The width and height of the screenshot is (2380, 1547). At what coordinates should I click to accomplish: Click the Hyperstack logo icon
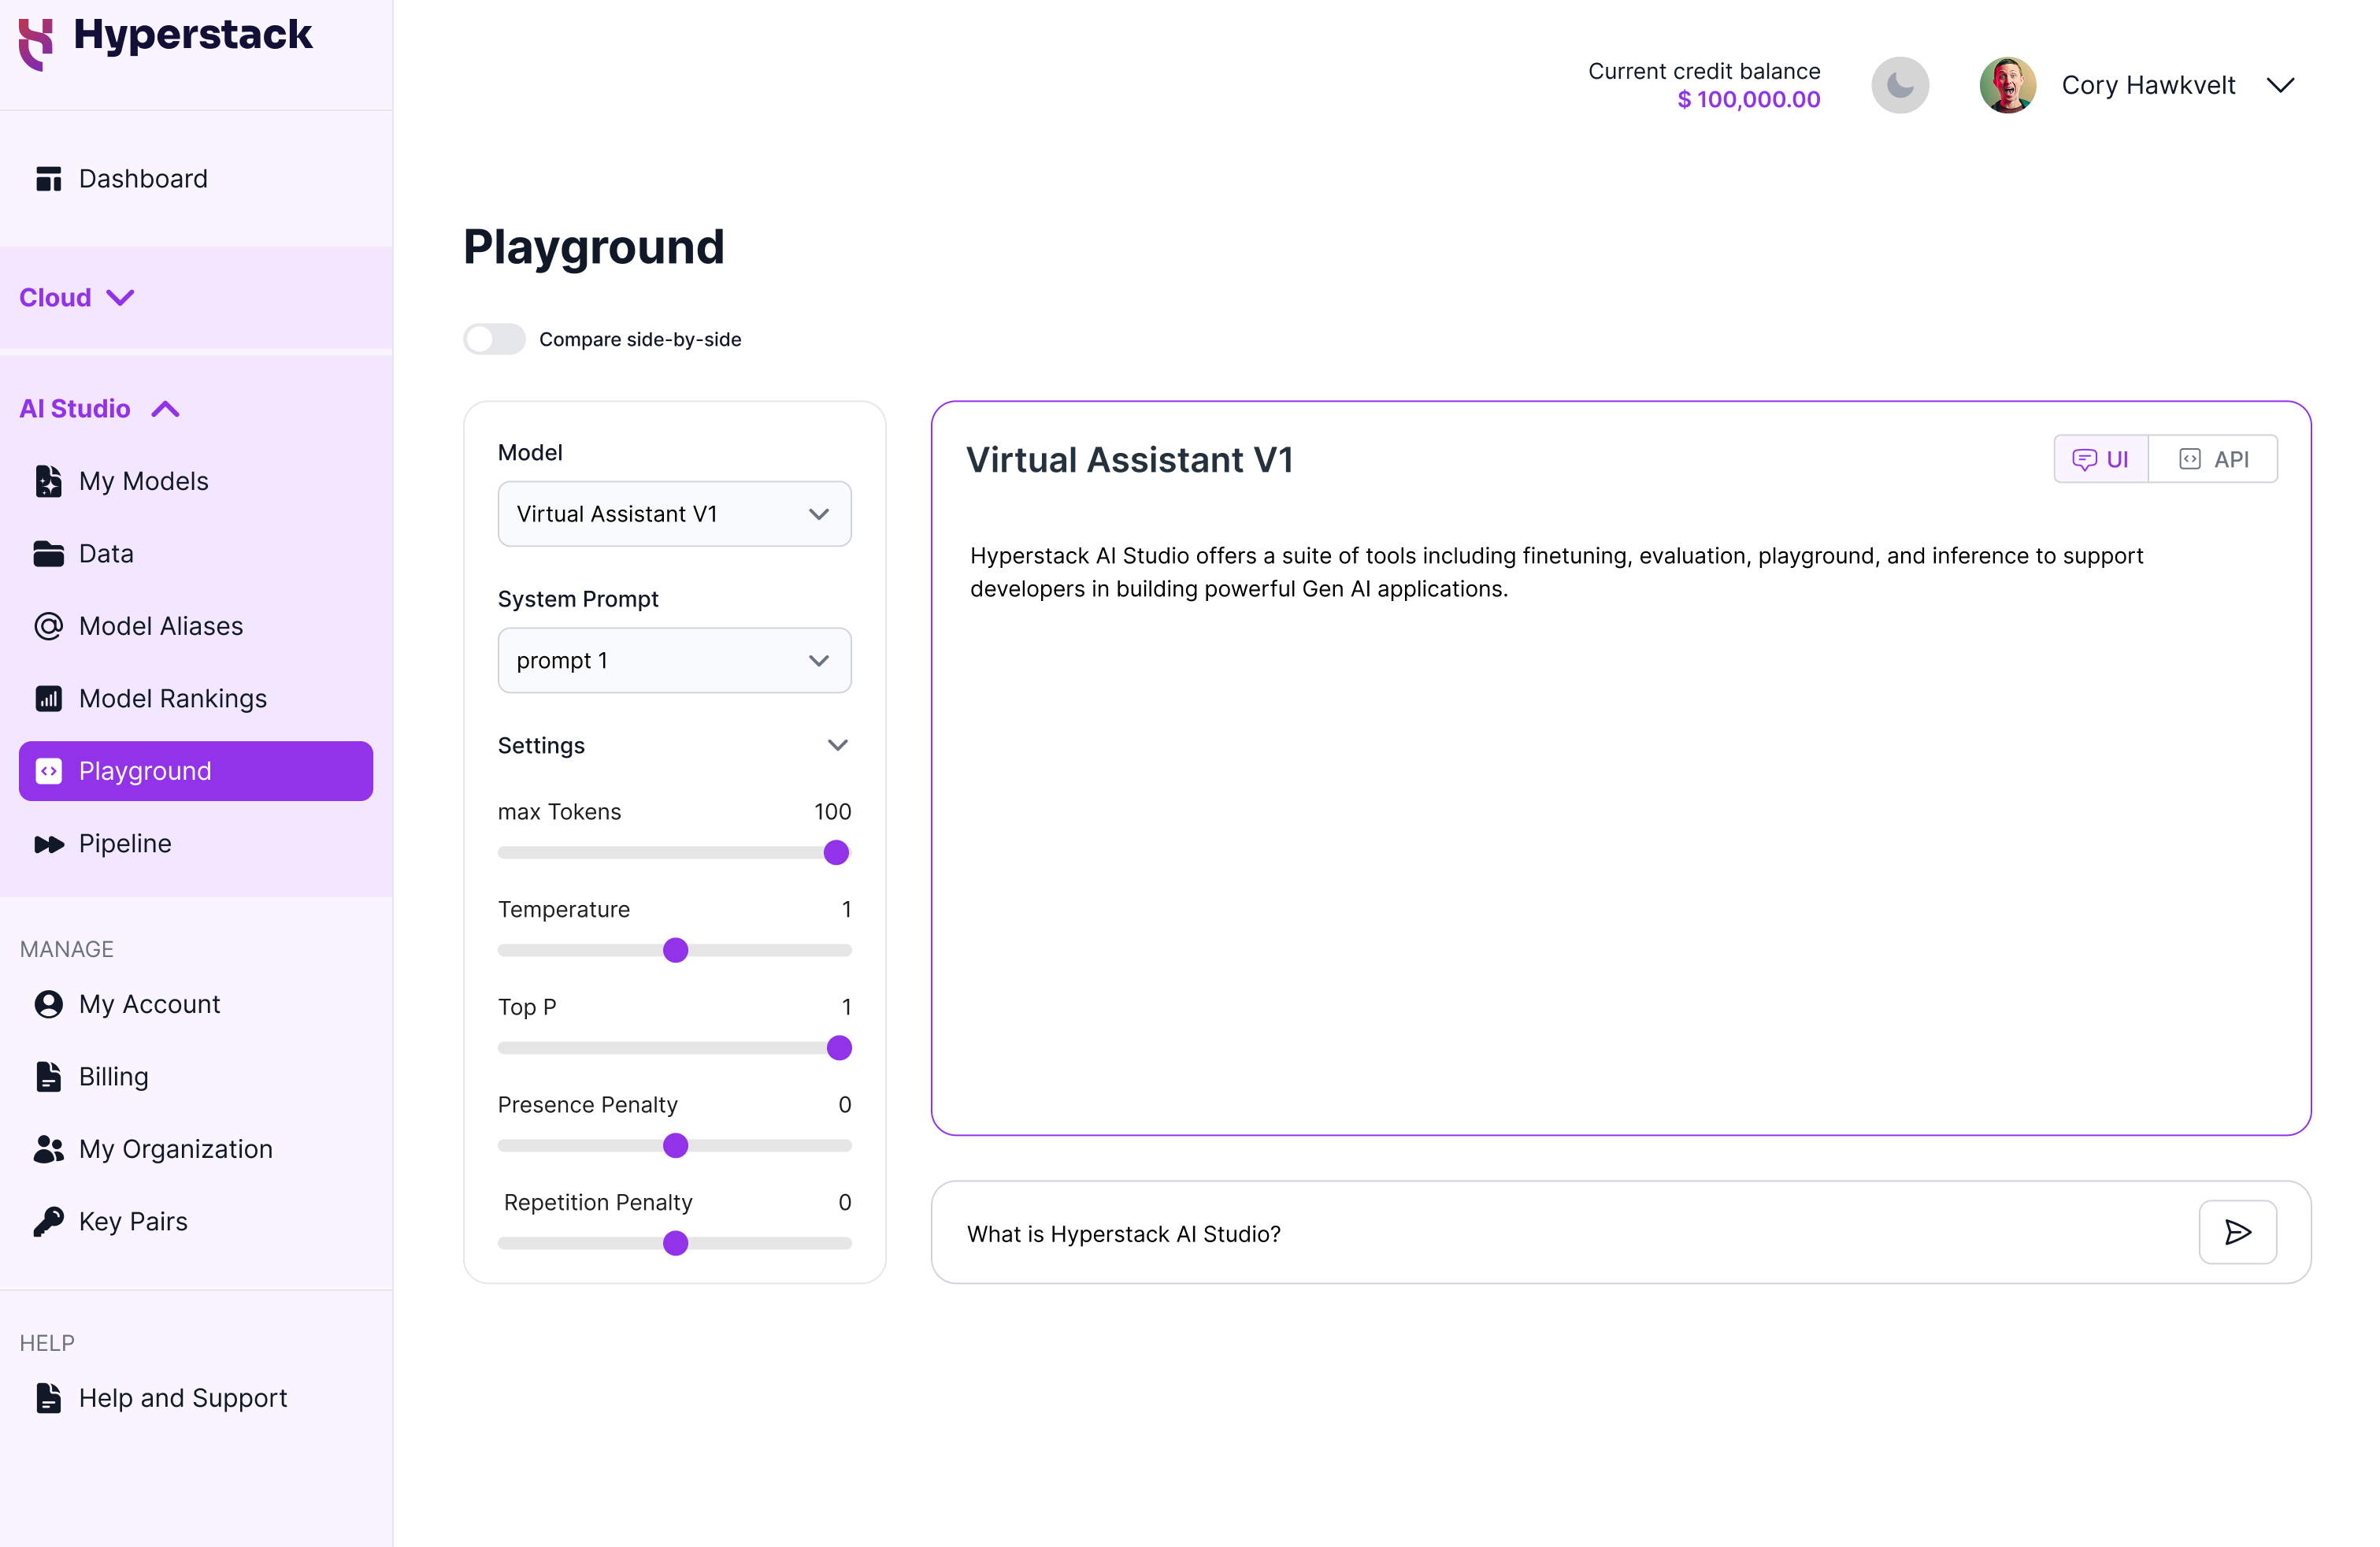pos(36,45)
